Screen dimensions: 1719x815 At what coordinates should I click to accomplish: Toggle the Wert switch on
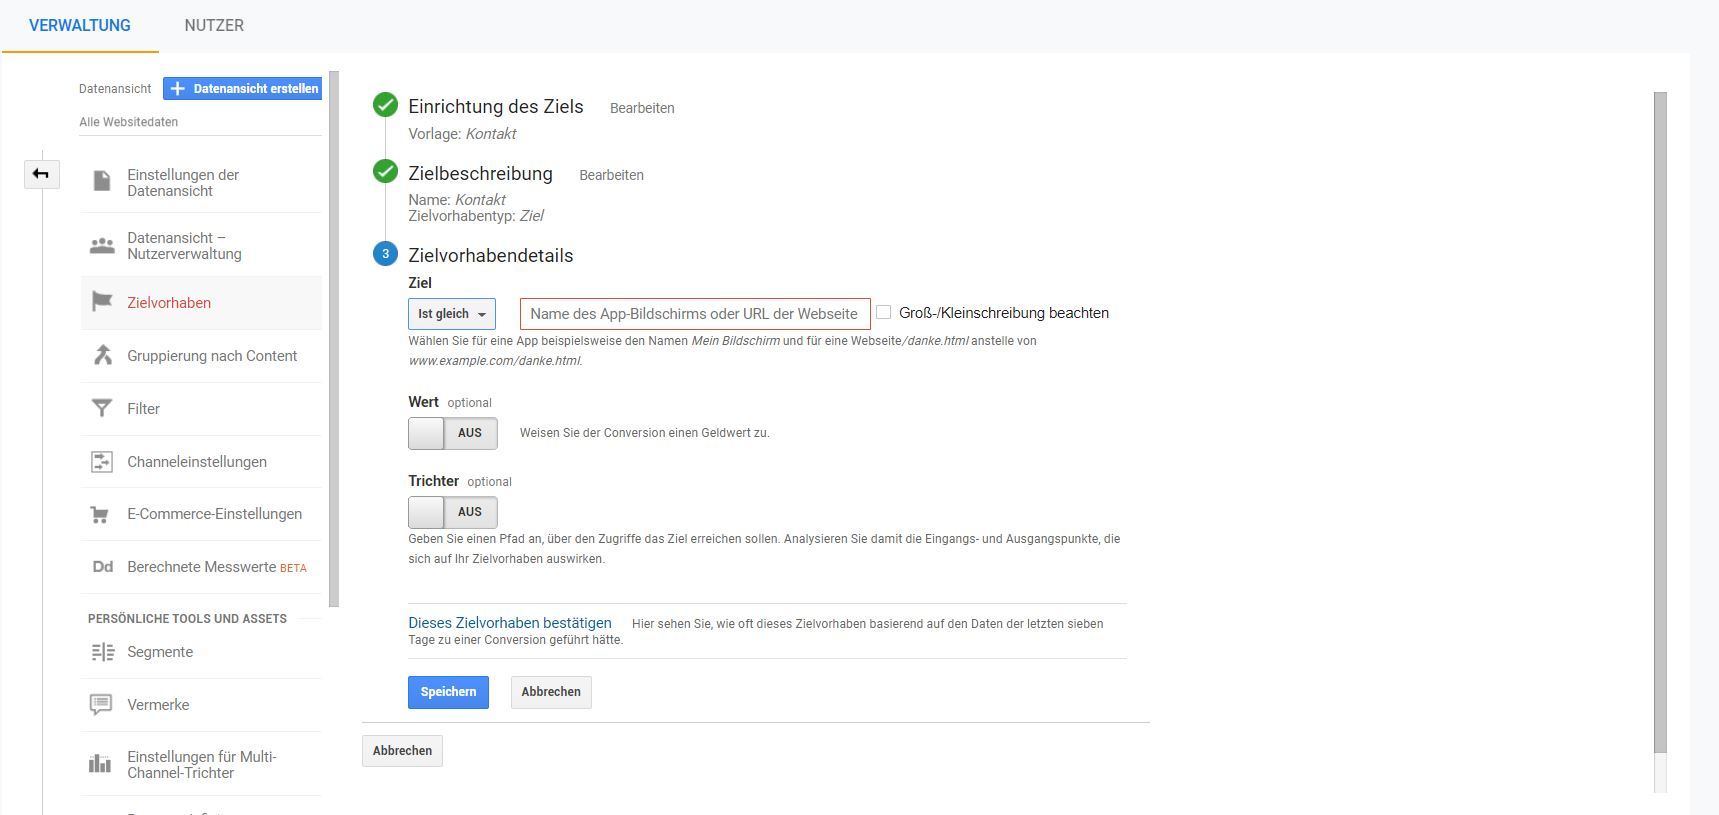(453, 433)
